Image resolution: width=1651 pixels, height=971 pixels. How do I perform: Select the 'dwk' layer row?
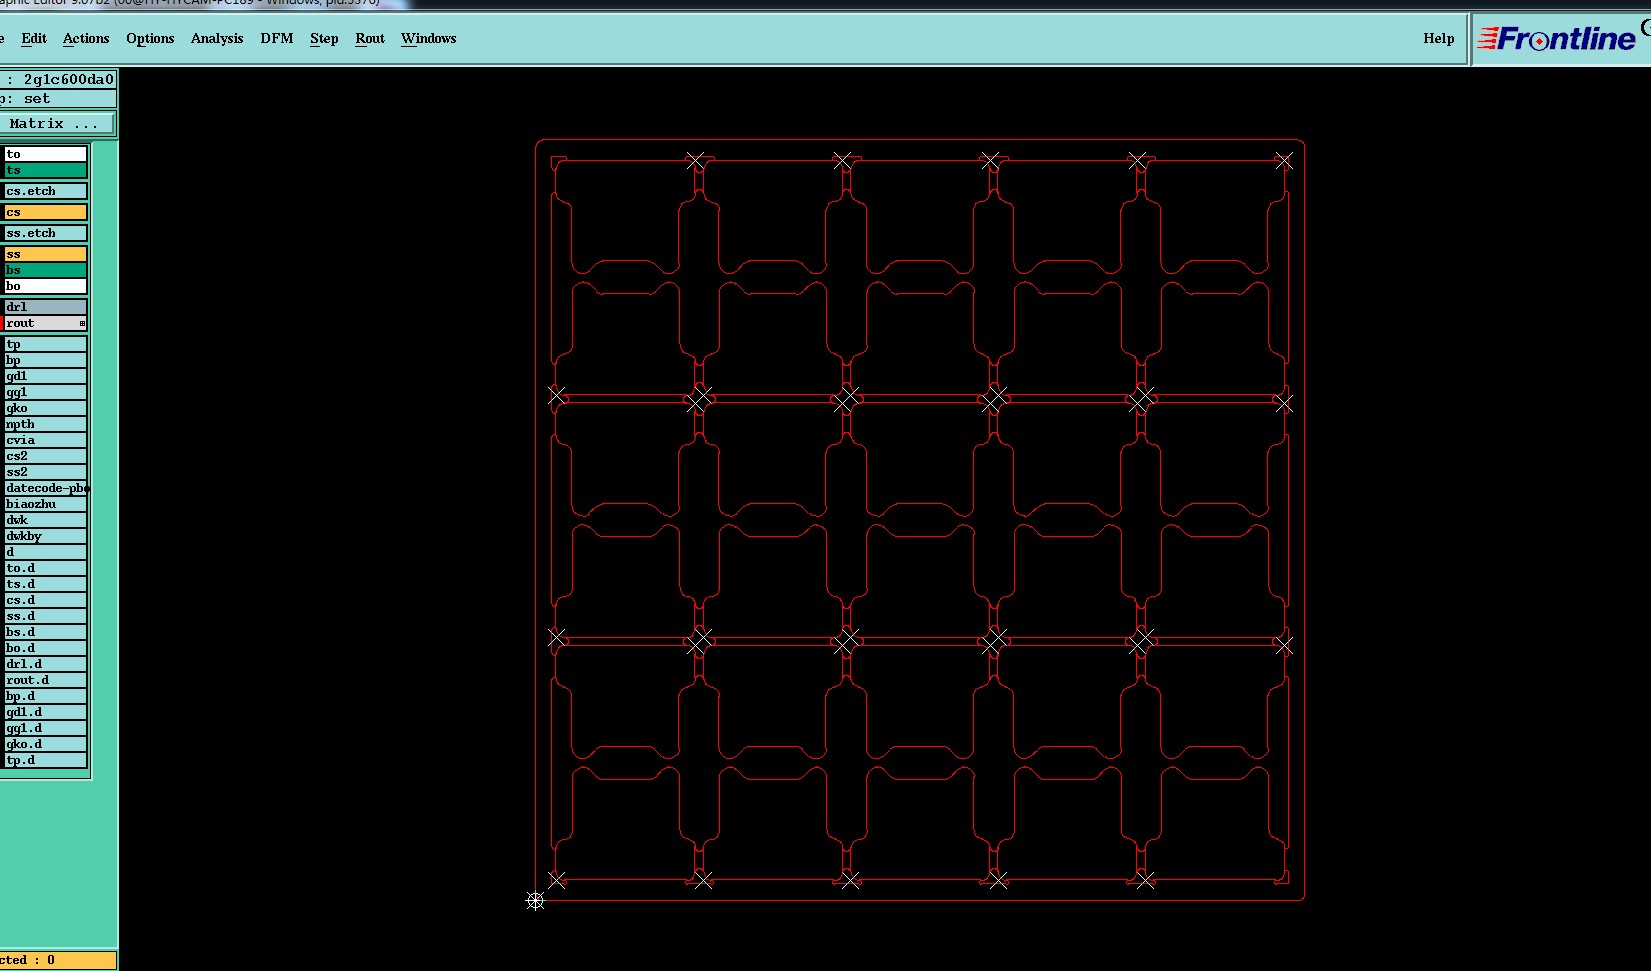pos(45,520)
